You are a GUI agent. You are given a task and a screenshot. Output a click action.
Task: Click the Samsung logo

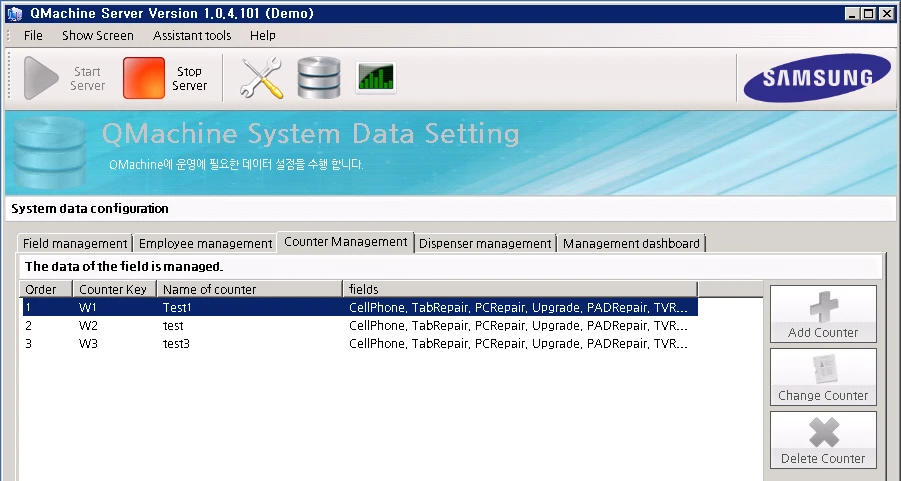[817, 78]
